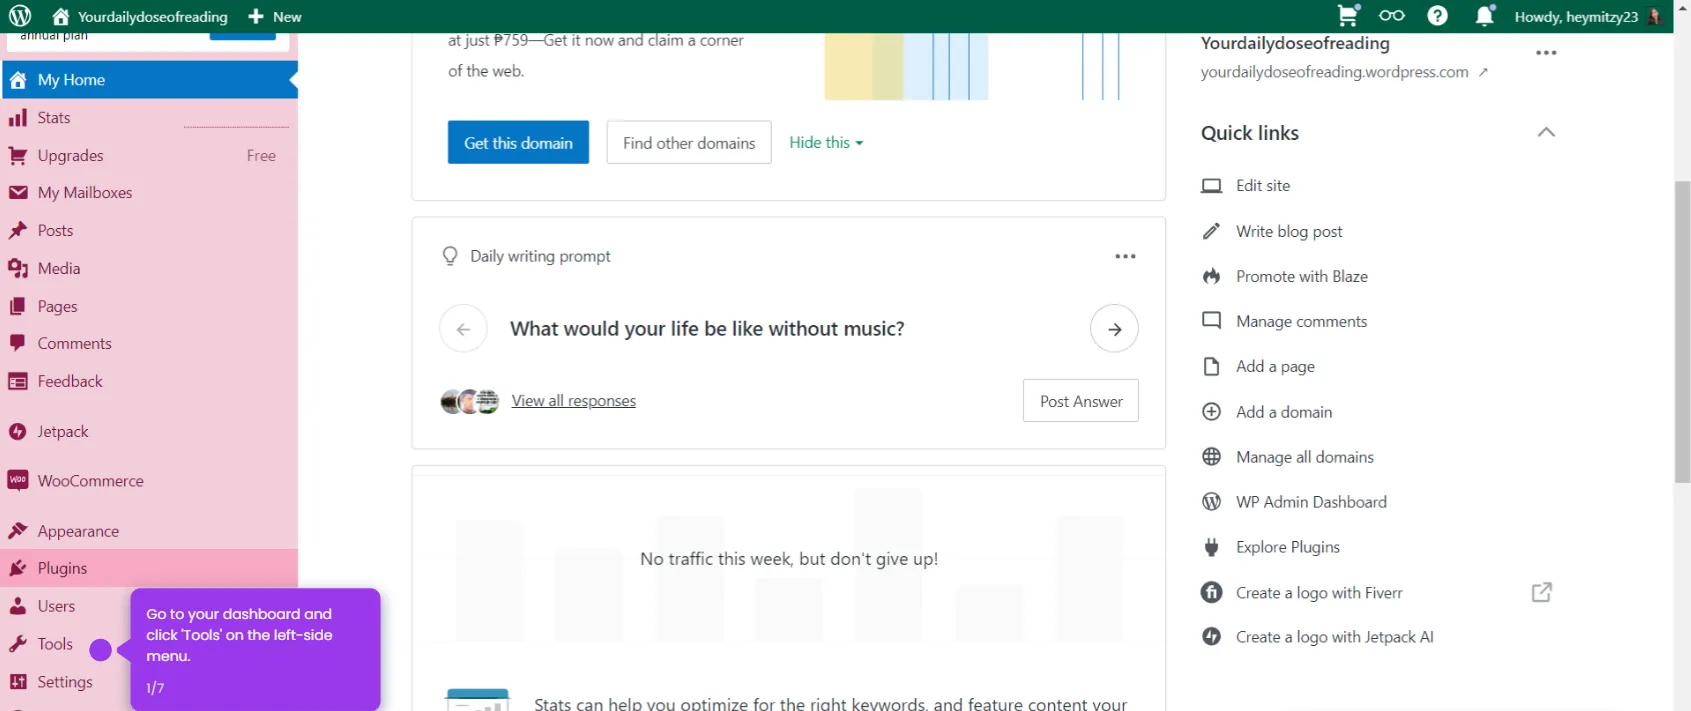Click the Tools wrench icon
Image resolution: width=1691 pixels, height=711 pixels.
(x=18, y=644)
